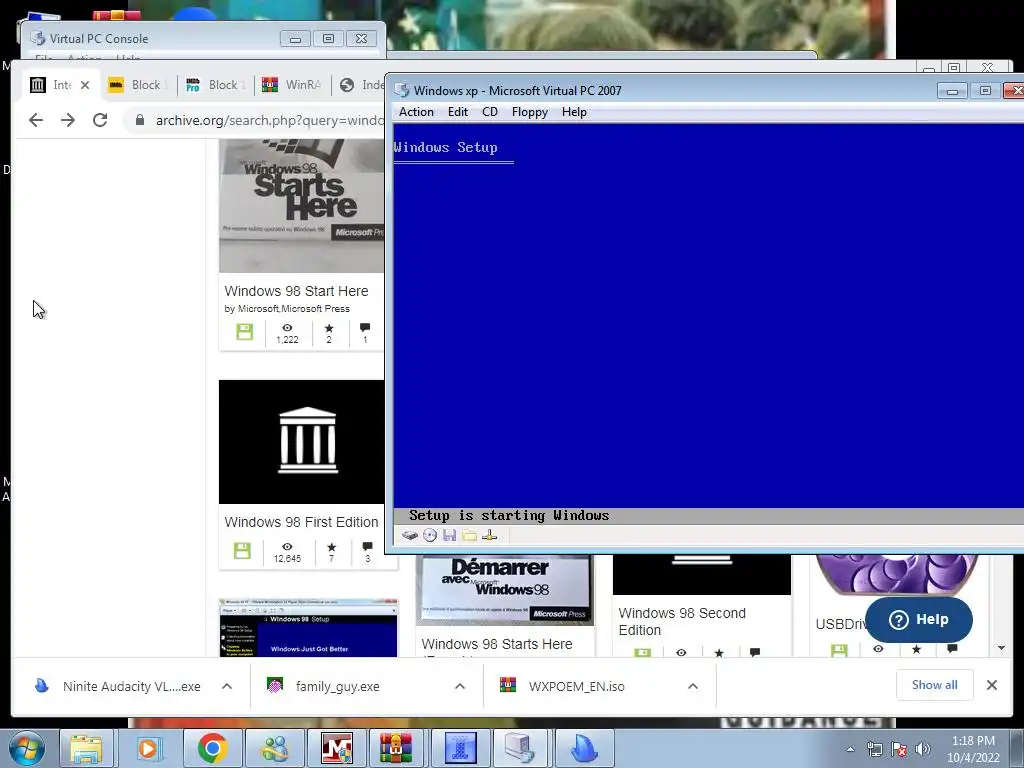Image resolution: width=1024 pixels, height=768 pixels.
Task: Click reviews icon under Windows 98 First Edition
Action: 367,546
